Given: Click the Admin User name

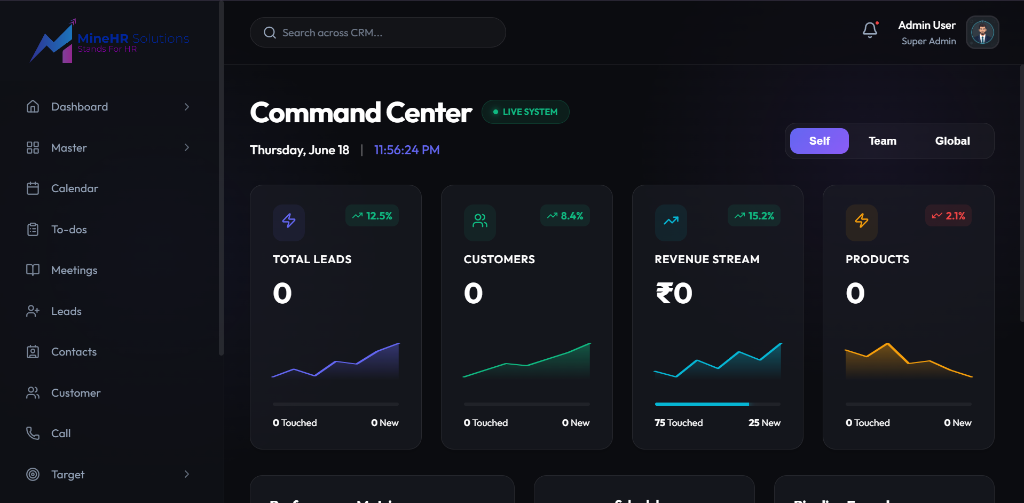Looking at the screenshot, I should coord(927,25).
